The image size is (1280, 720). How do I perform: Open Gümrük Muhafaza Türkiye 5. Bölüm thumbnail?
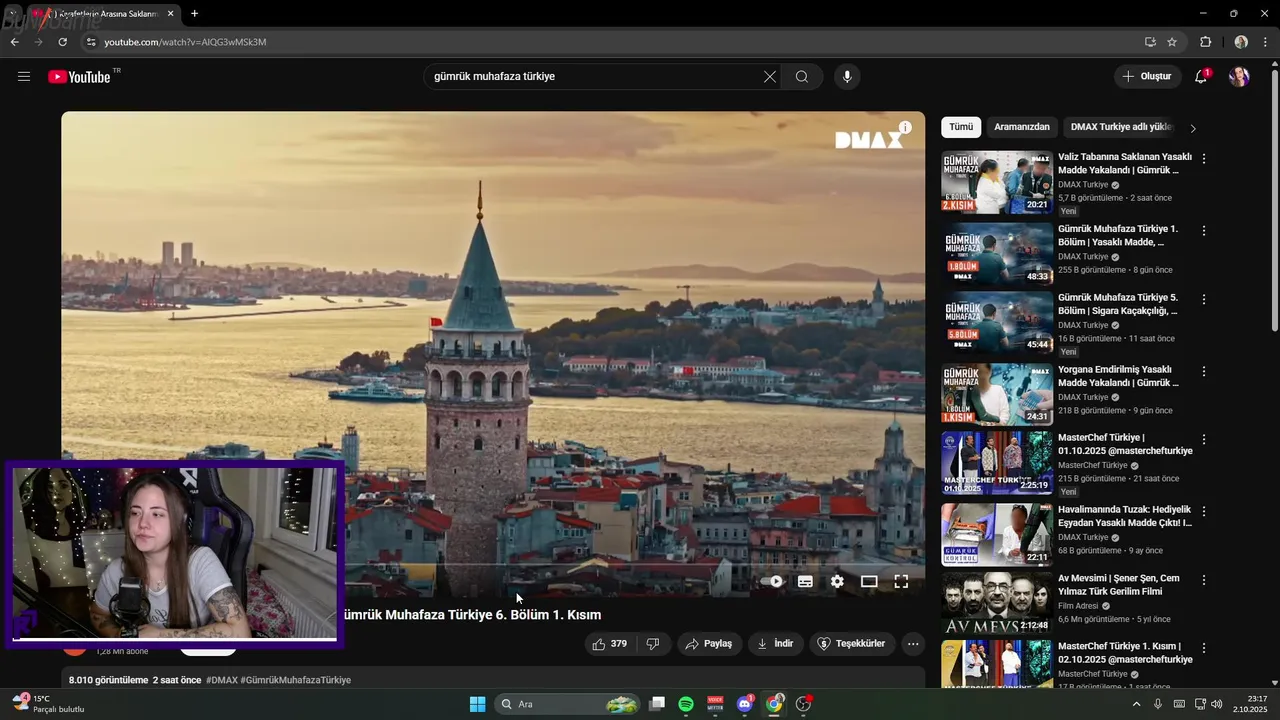[997, 322]
